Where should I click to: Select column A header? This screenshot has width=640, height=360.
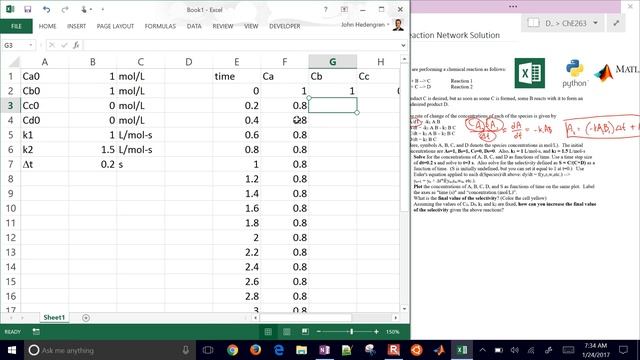click(44, 62)
